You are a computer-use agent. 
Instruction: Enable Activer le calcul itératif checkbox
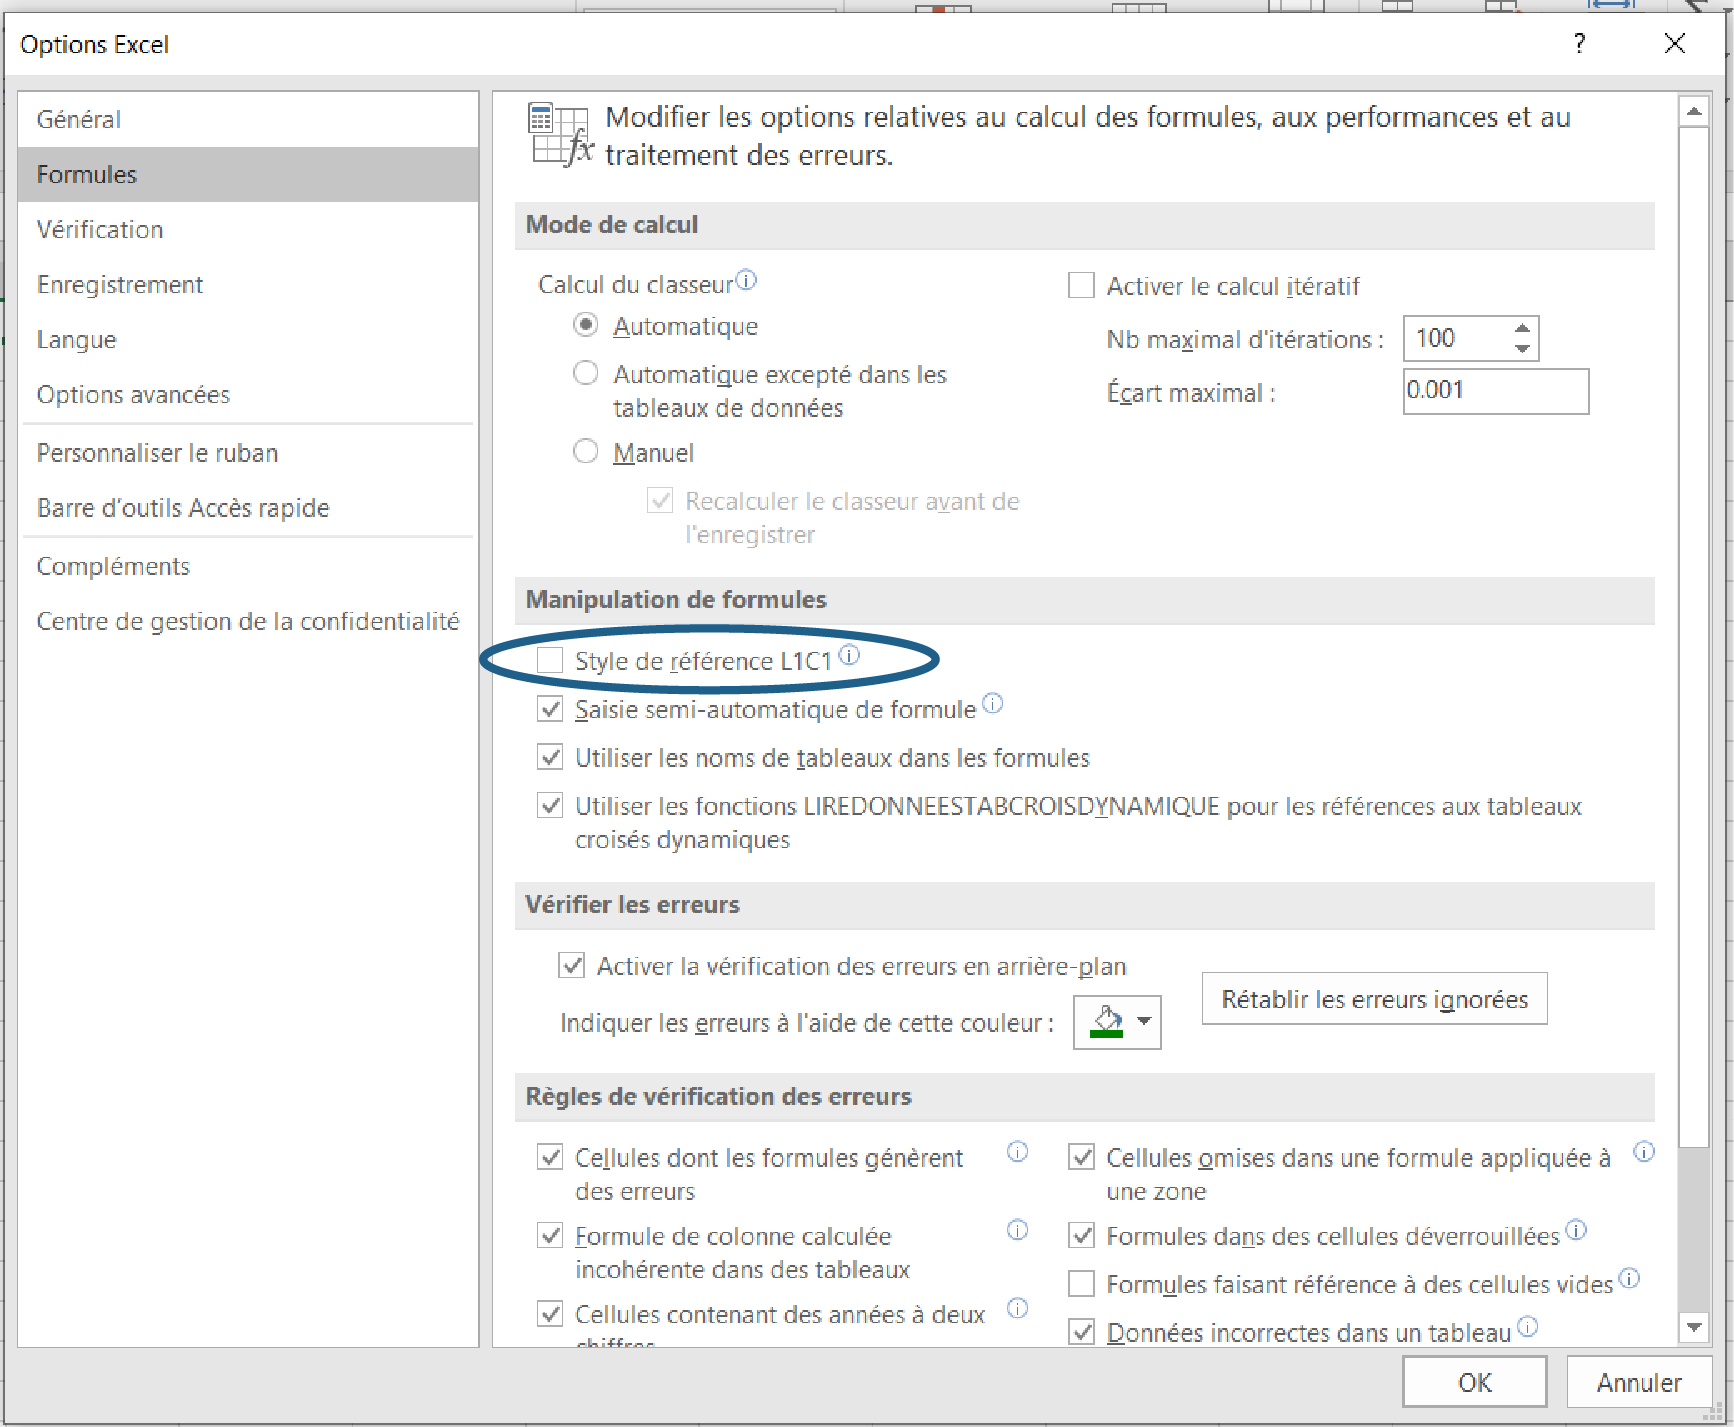(x=1081, y=286)
